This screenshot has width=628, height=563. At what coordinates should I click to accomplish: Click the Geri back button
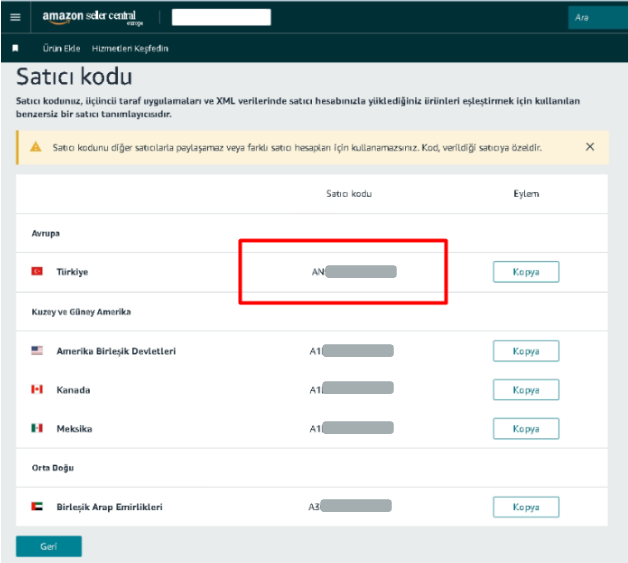(49, 547)
